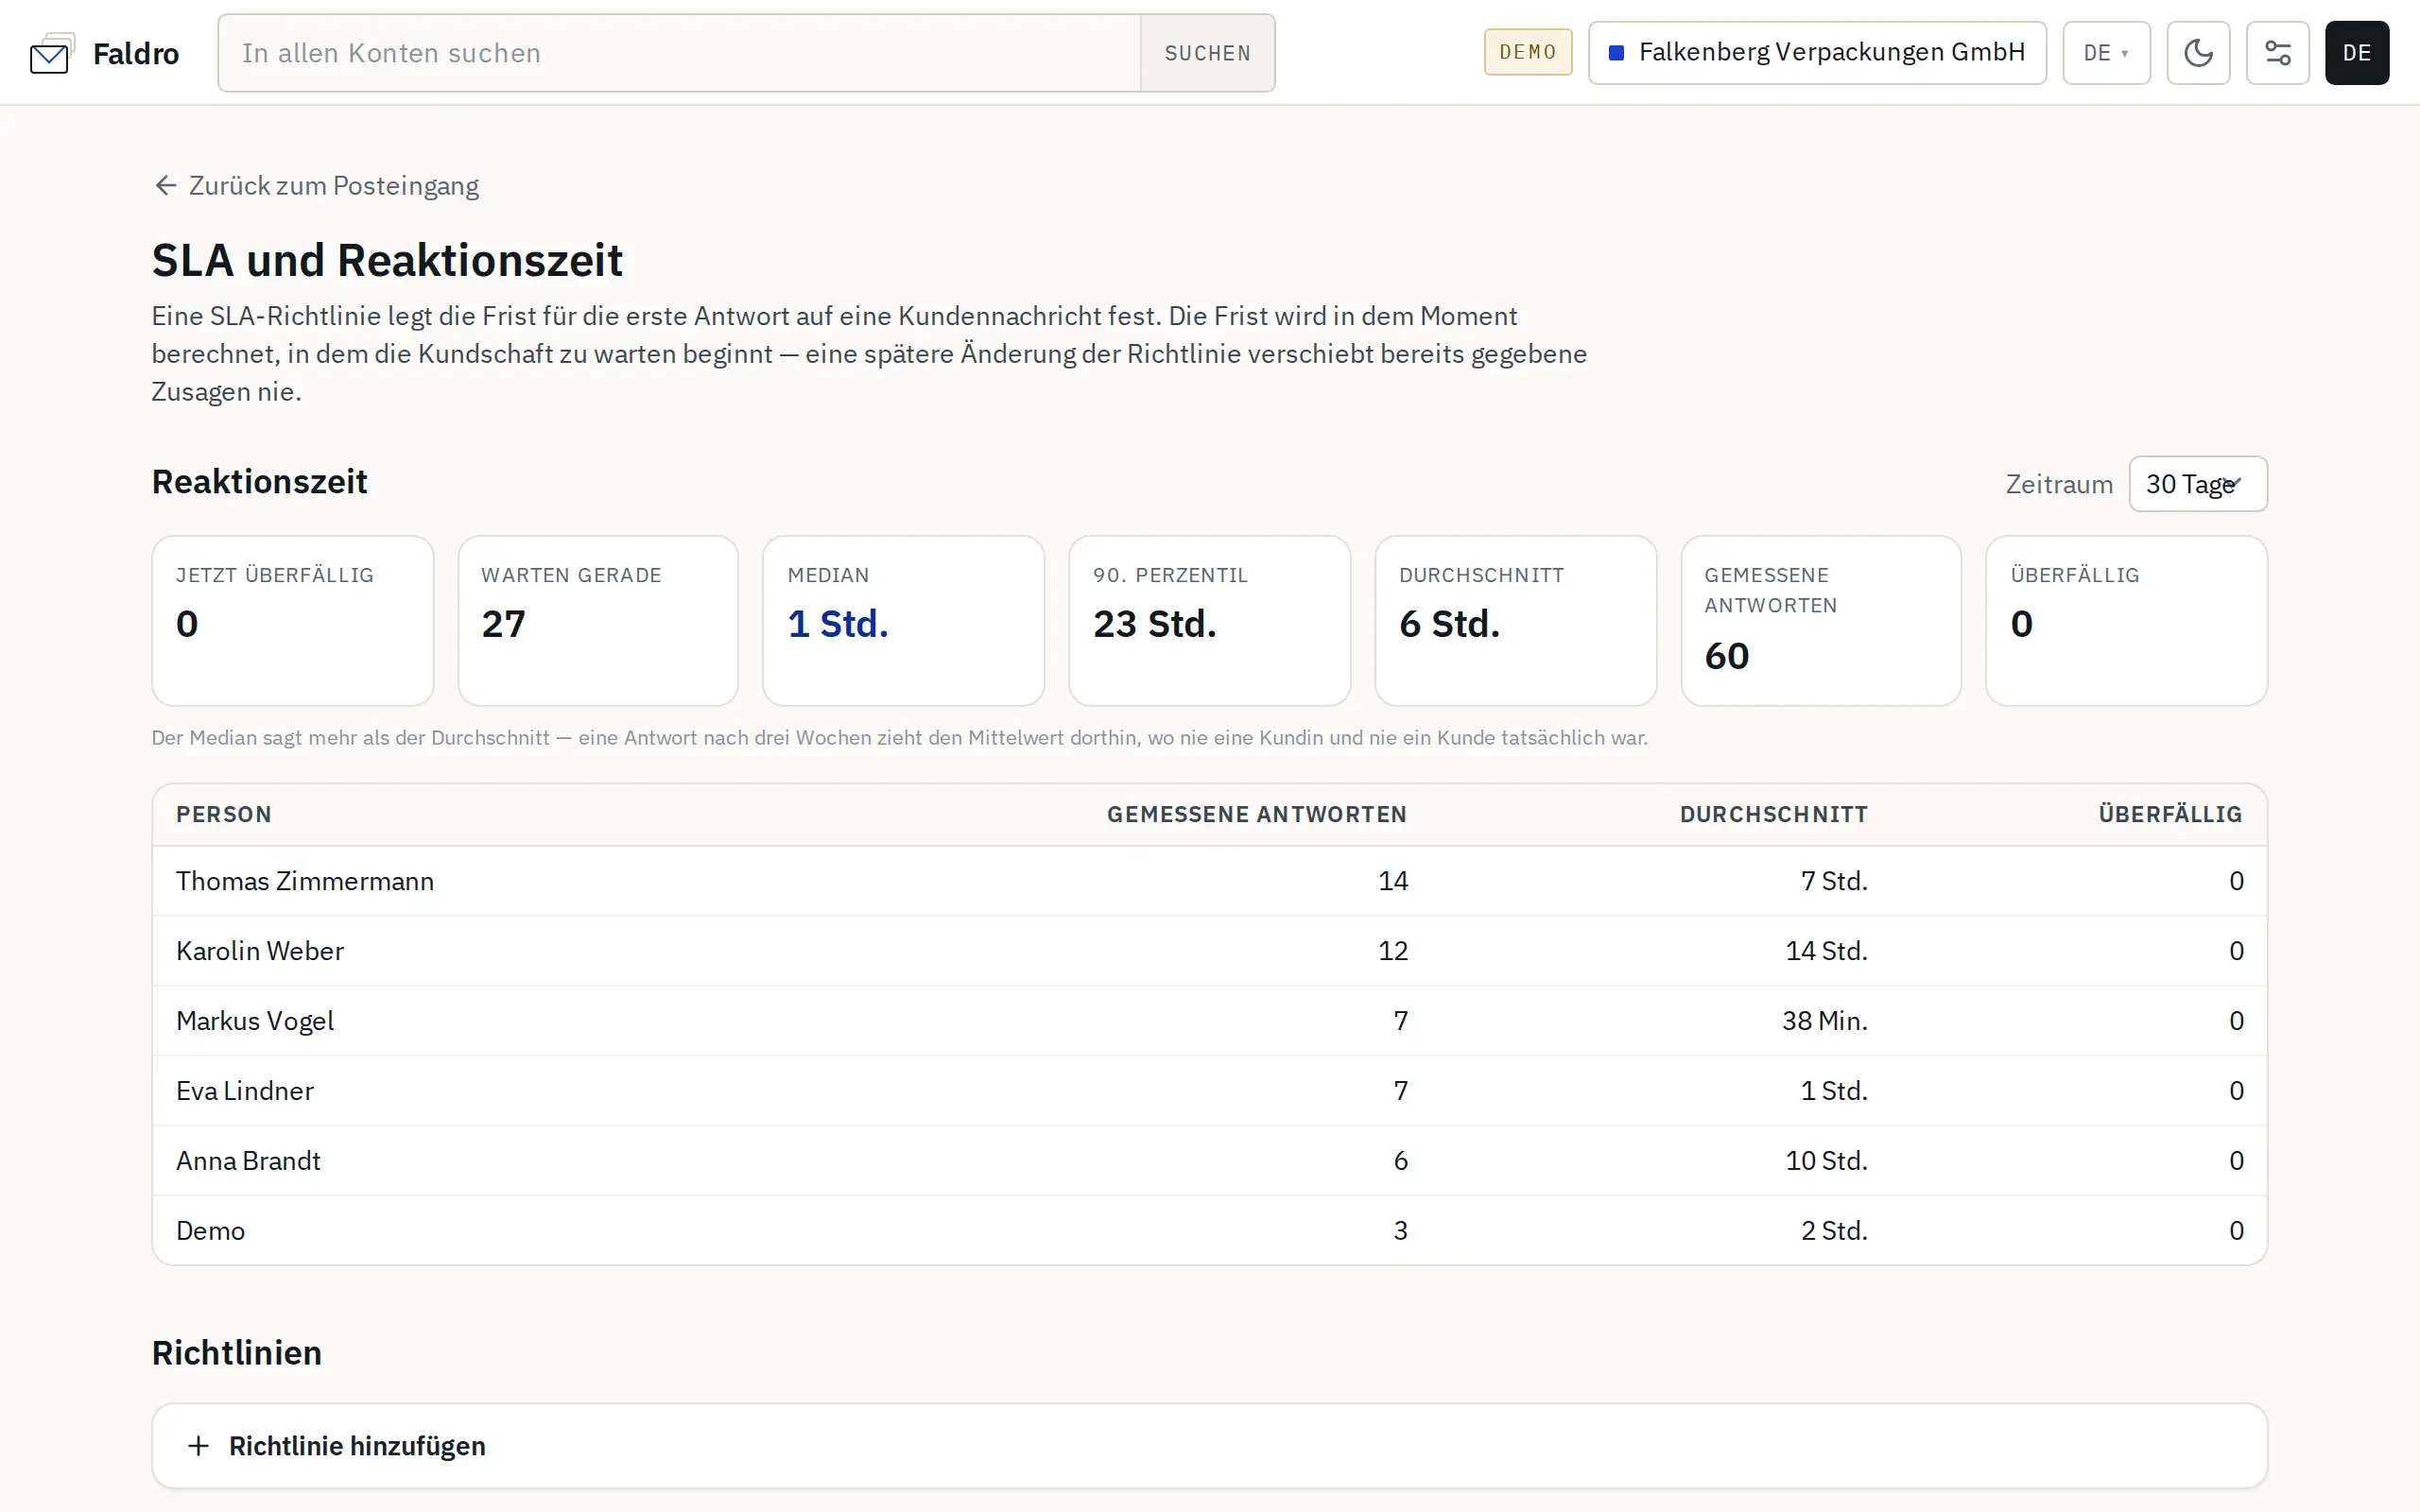Viewport: 2420px width, 1512px height.
Task: Go back via 'Zurück zum Posteingang' link
Action: (x=316, y=186)
